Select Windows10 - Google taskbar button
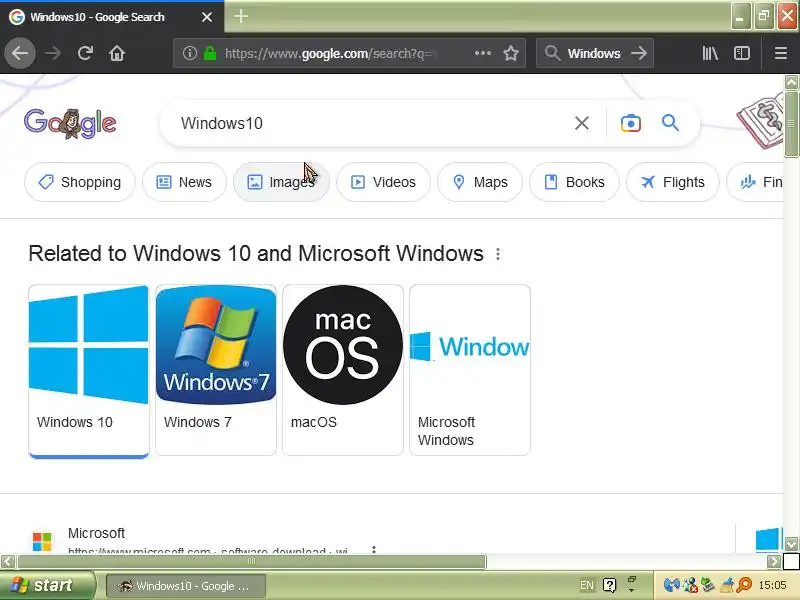This screenshot has width=800, height=600. (186, 586)
